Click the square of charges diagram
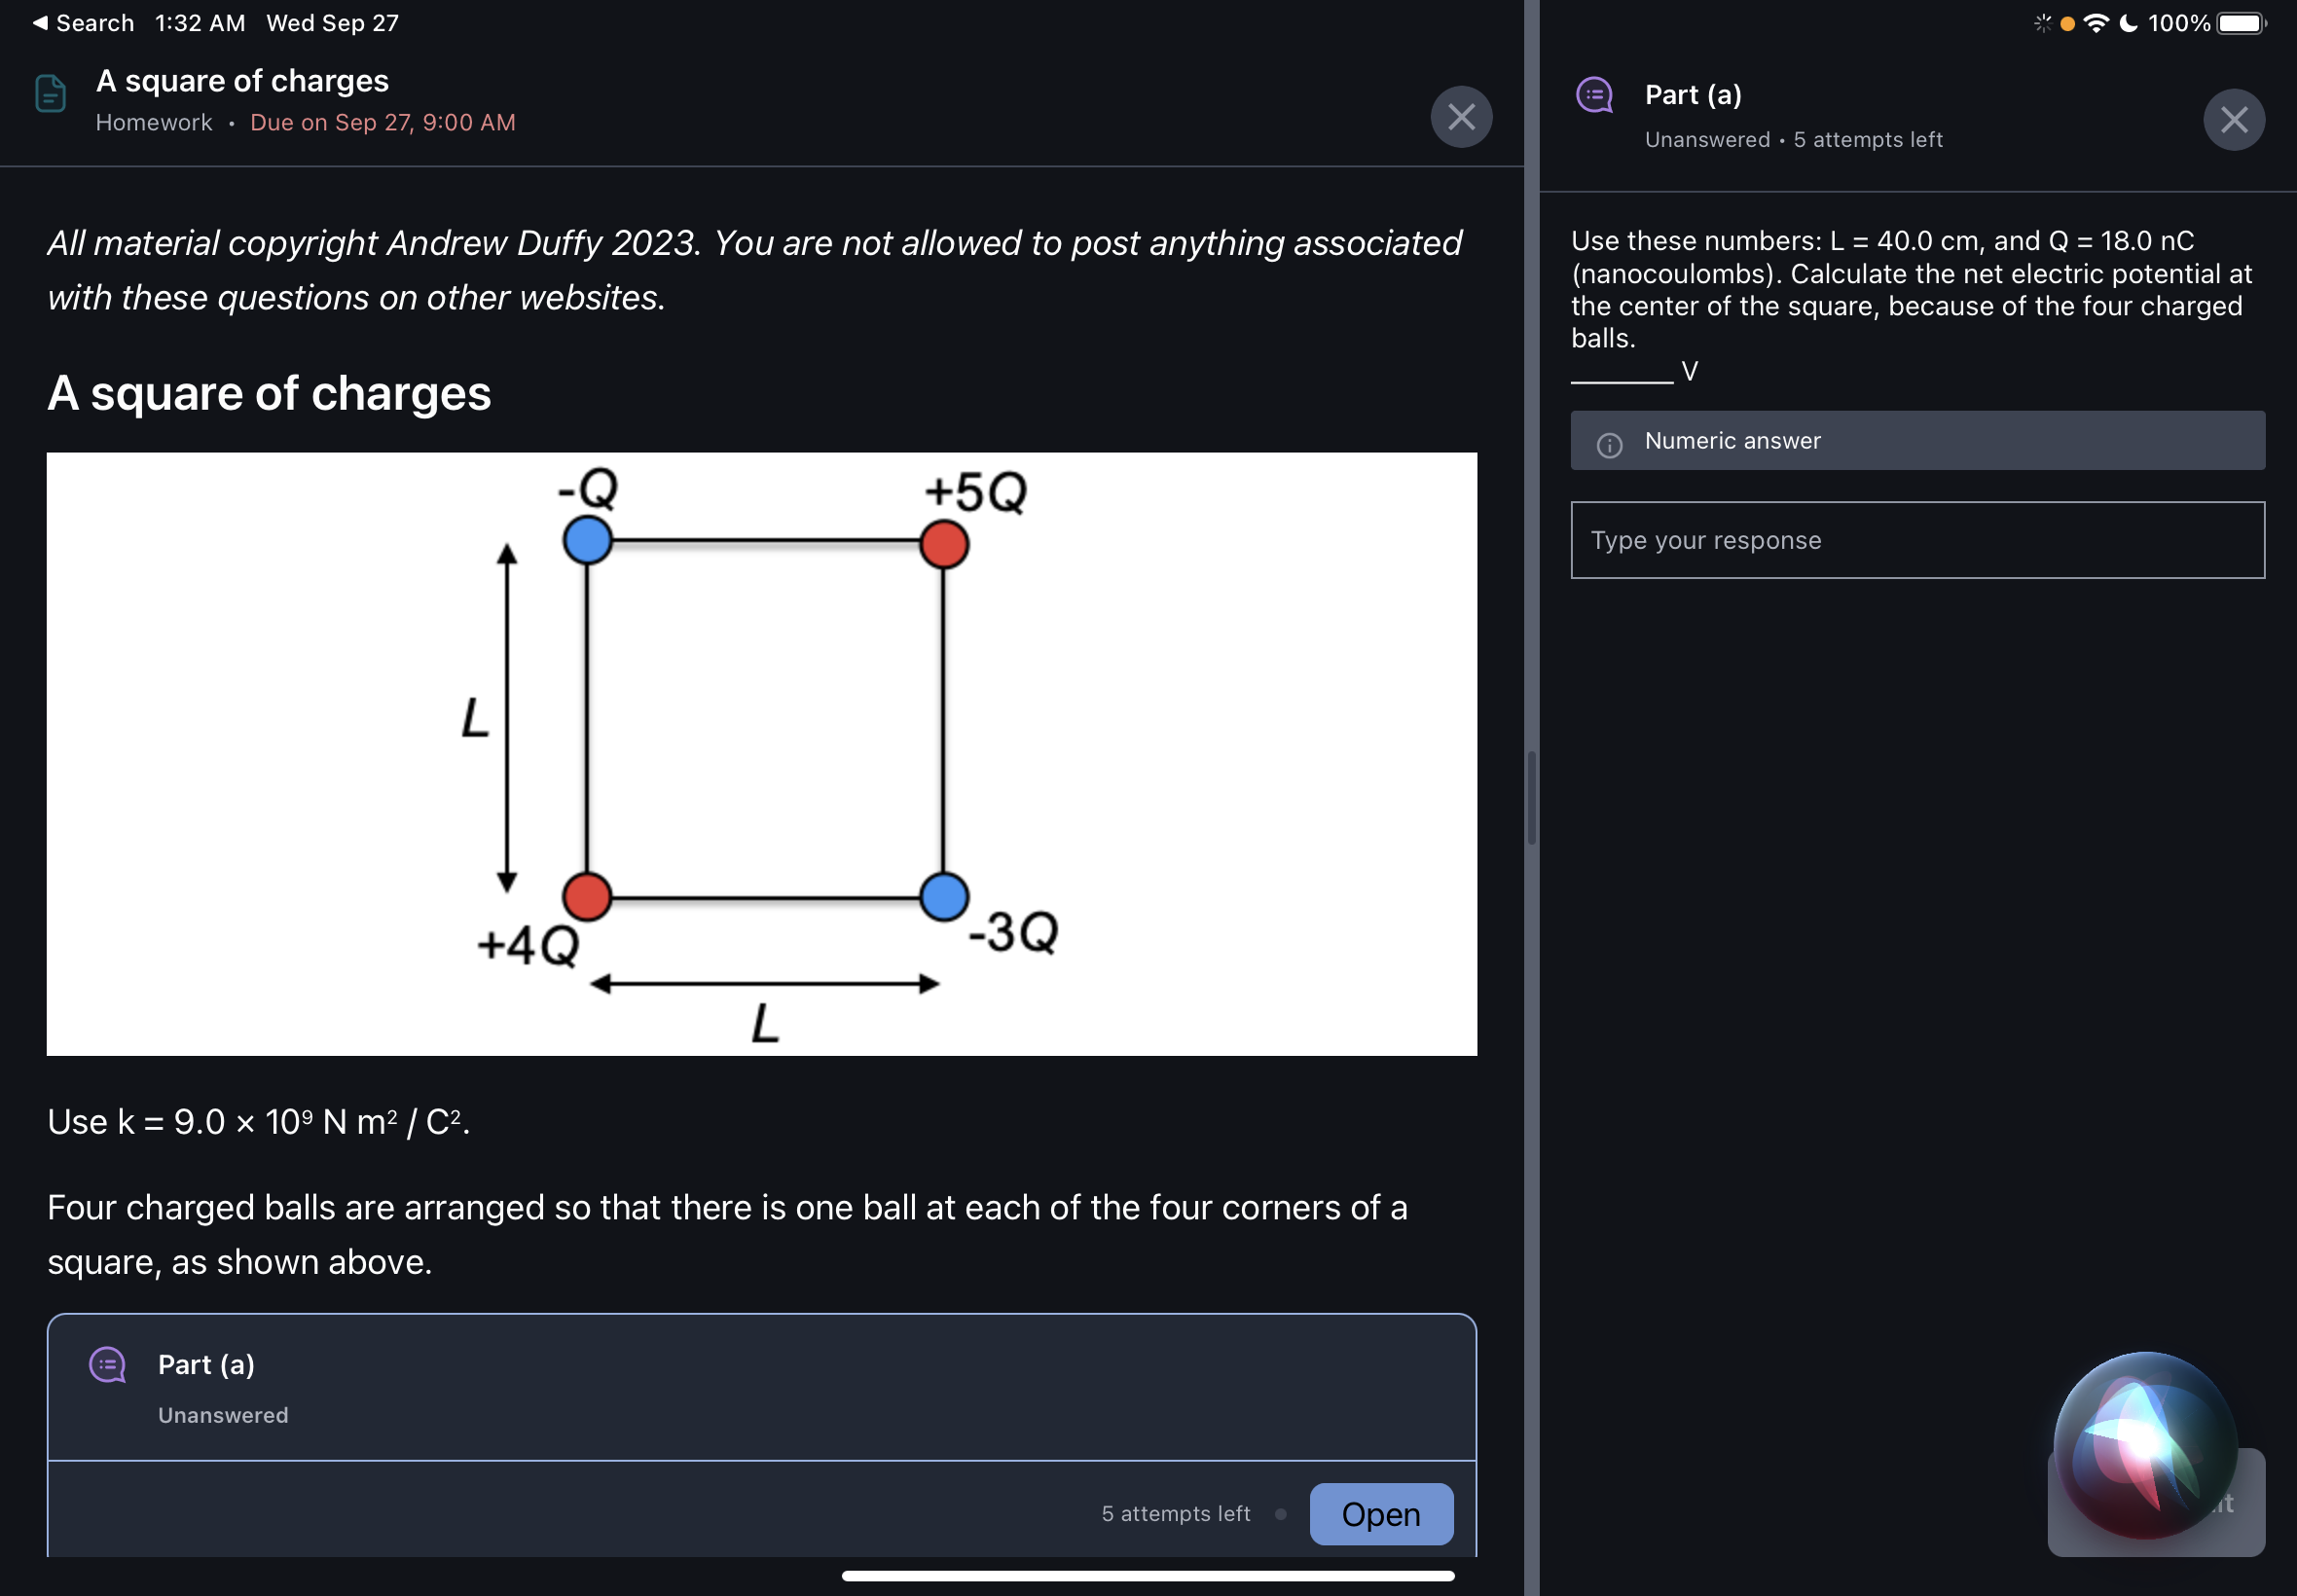Image resolution: width=2297 pixels, height=1596 pixels. 761,753
